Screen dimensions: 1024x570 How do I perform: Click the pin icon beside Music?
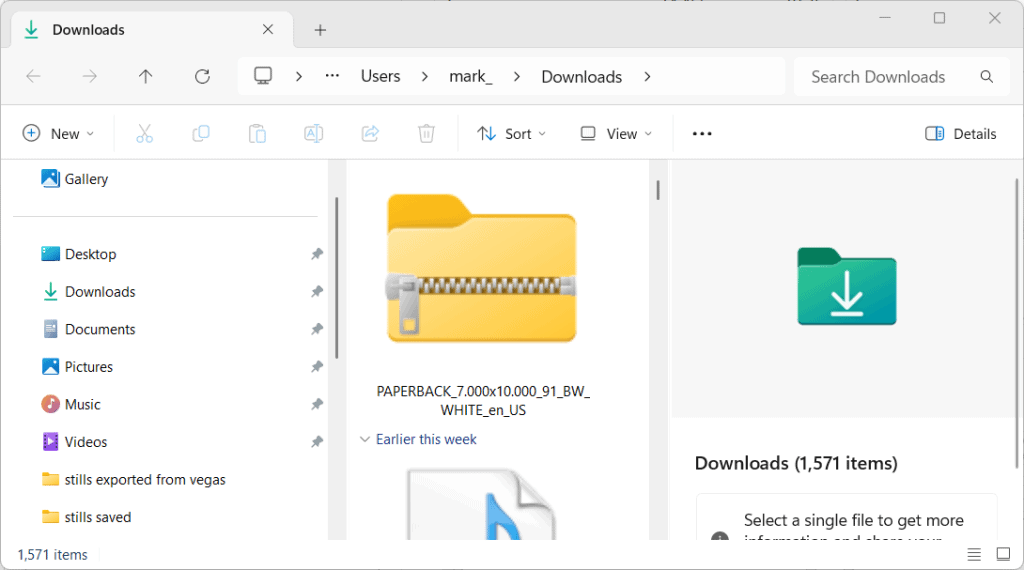pos(317,404)
